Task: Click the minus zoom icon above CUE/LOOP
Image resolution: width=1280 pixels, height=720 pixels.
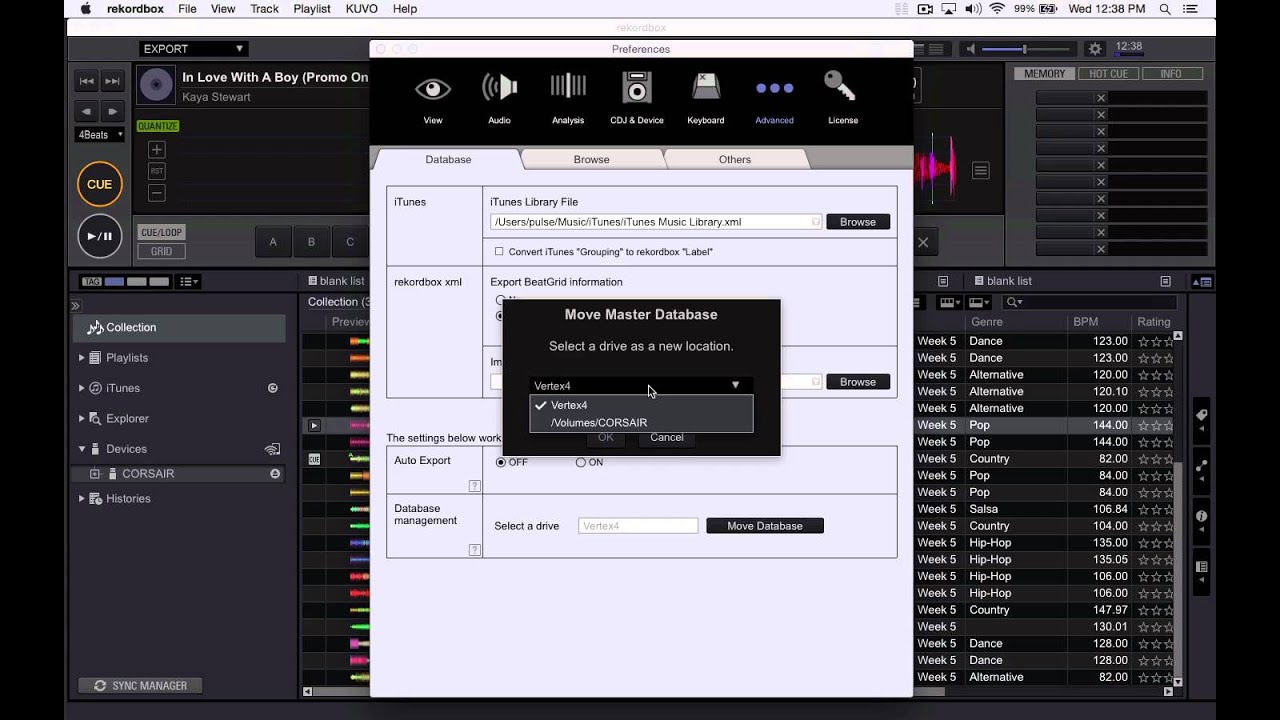Action: click(156, 193)
